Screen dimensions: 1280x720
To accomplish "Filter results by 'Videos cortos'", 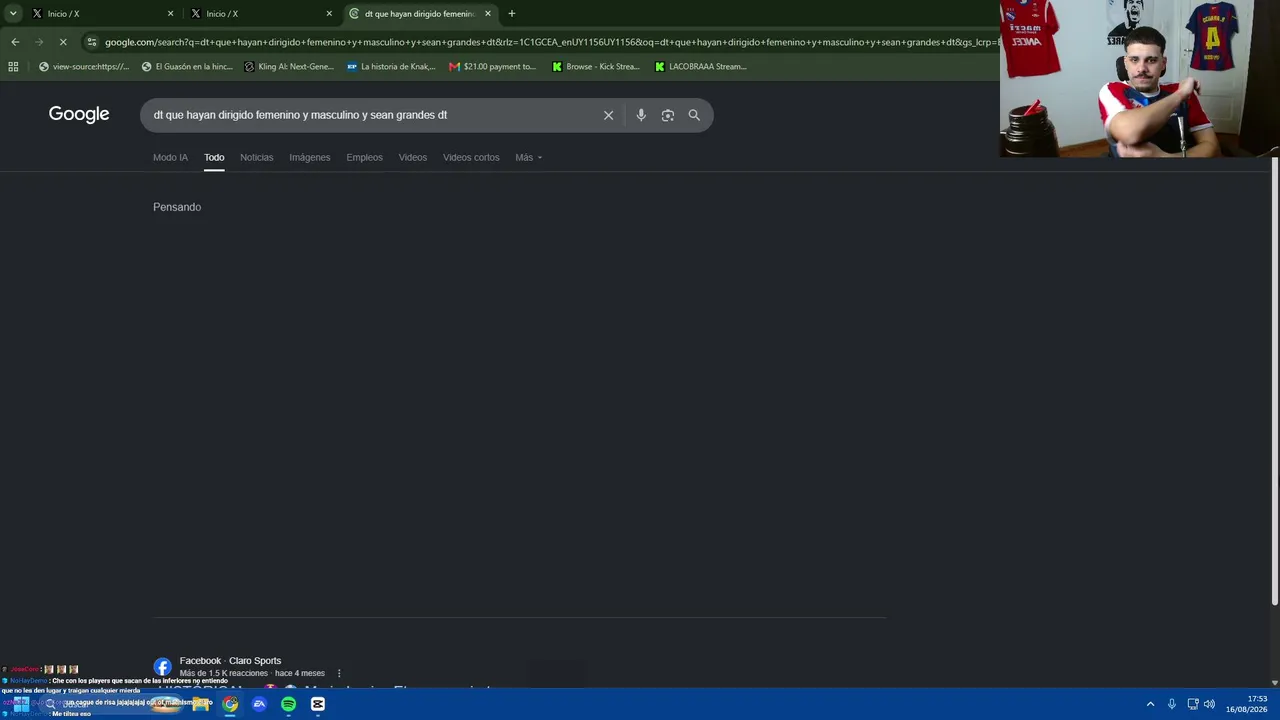I will 471,157.
